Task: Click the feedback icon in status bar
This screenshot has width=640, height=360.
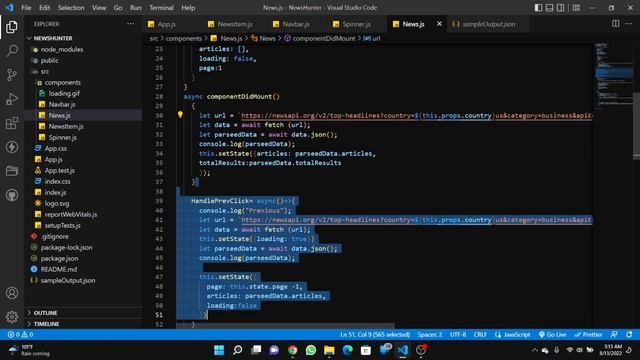Action: click(x=614, y=334)
